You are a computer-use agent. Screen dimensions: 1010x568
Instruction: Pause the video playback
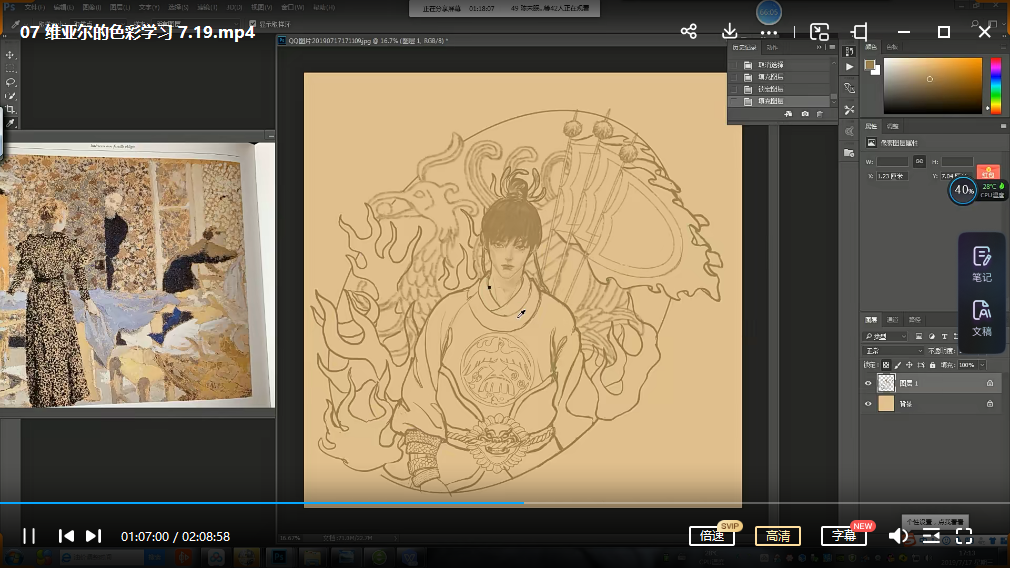click(x=29, y=536)
